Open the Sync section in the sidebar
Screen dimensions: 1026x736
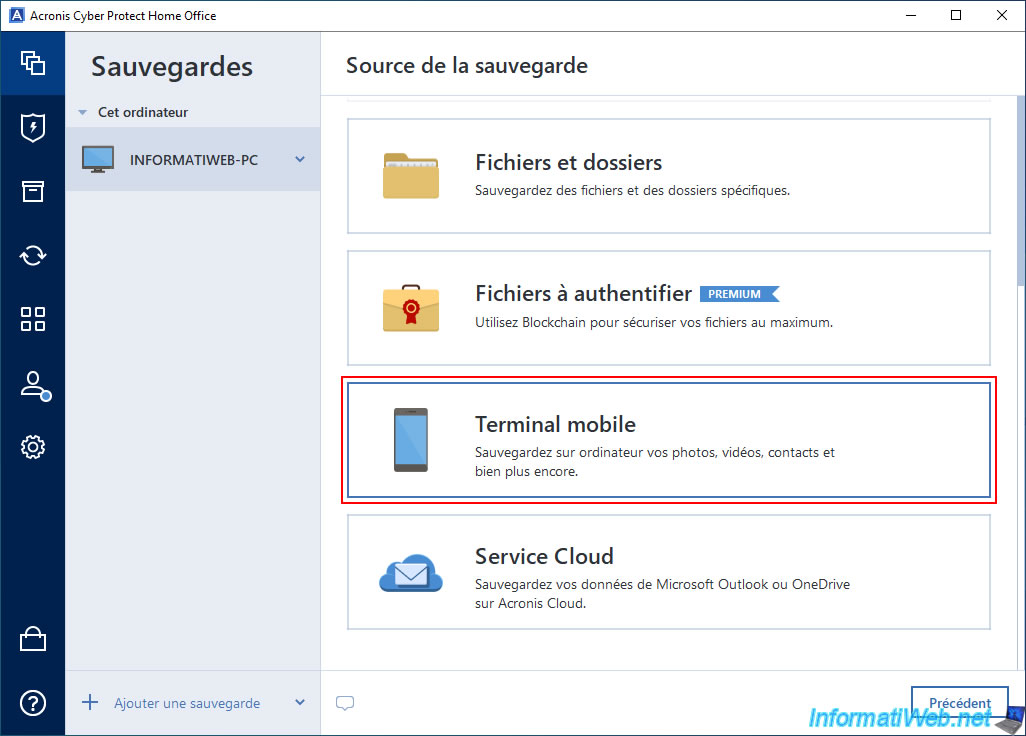(33, 255)
